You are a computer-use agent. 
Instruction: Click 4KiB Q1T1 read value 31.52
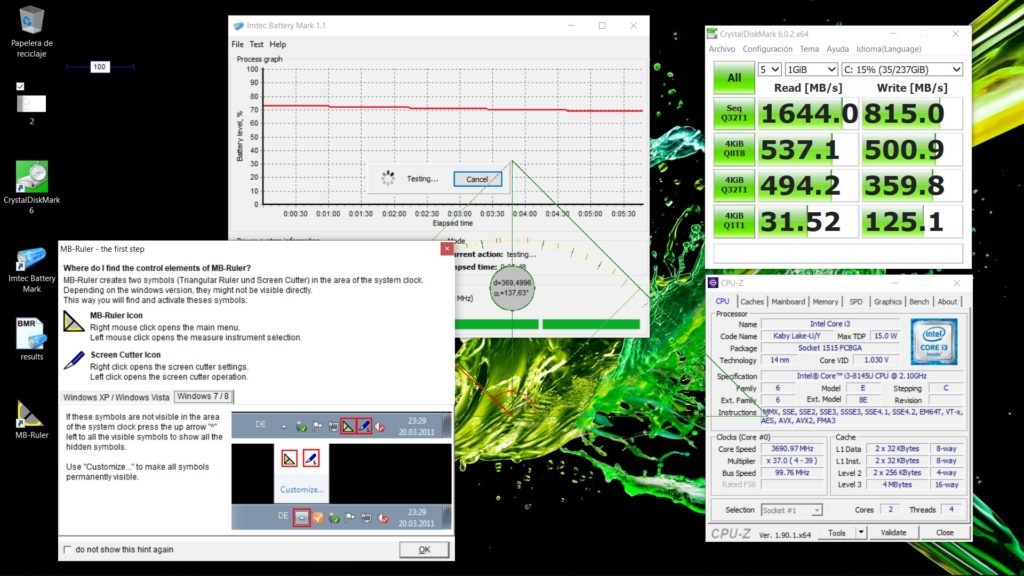tap(808, 221)
